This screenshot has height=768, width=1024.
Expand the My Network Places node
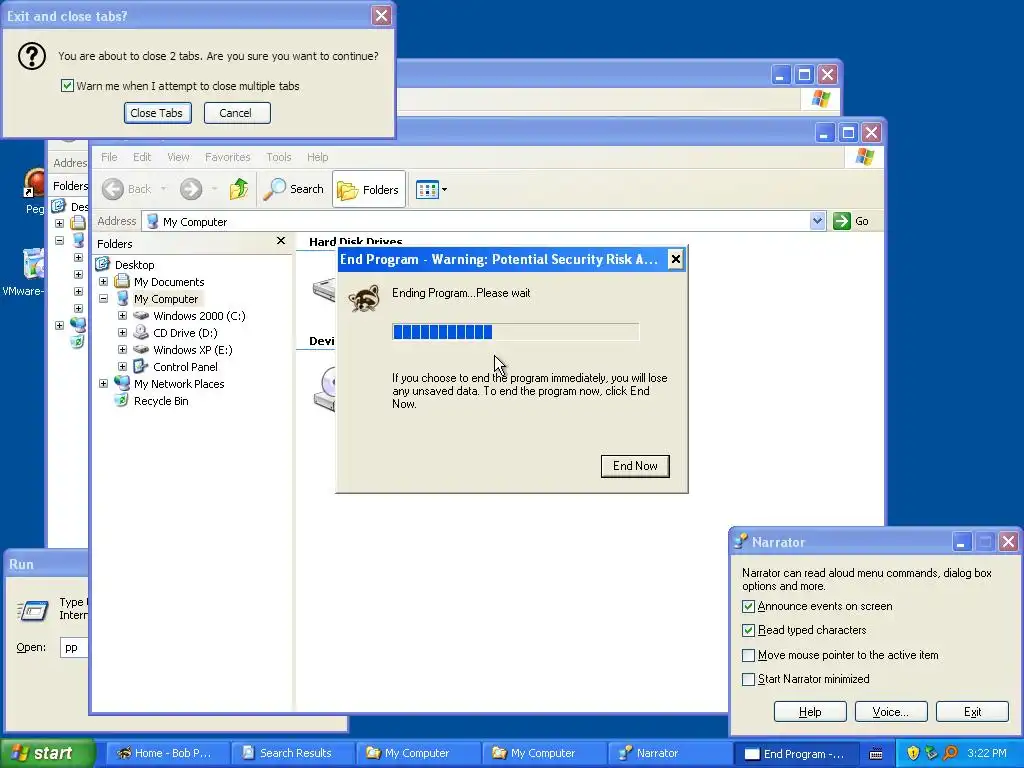(x=103, y=383)
